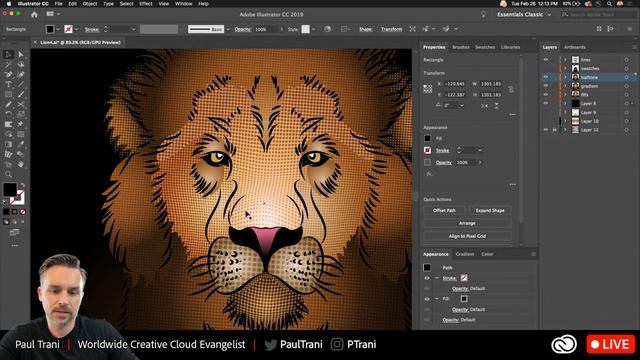Click the Flip Vertical icon in Transform
Viewport: 640px width, 360px height.
click(496, 105)
